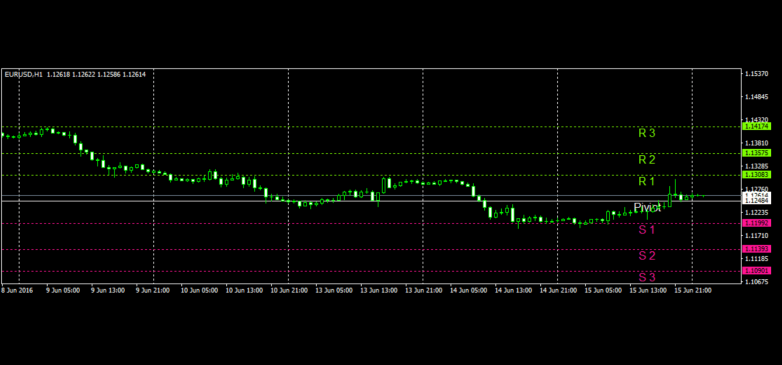Click the 14 Jun 13:00 time label
Viewport: 782px width, 365px height.
tap(513, 290)
